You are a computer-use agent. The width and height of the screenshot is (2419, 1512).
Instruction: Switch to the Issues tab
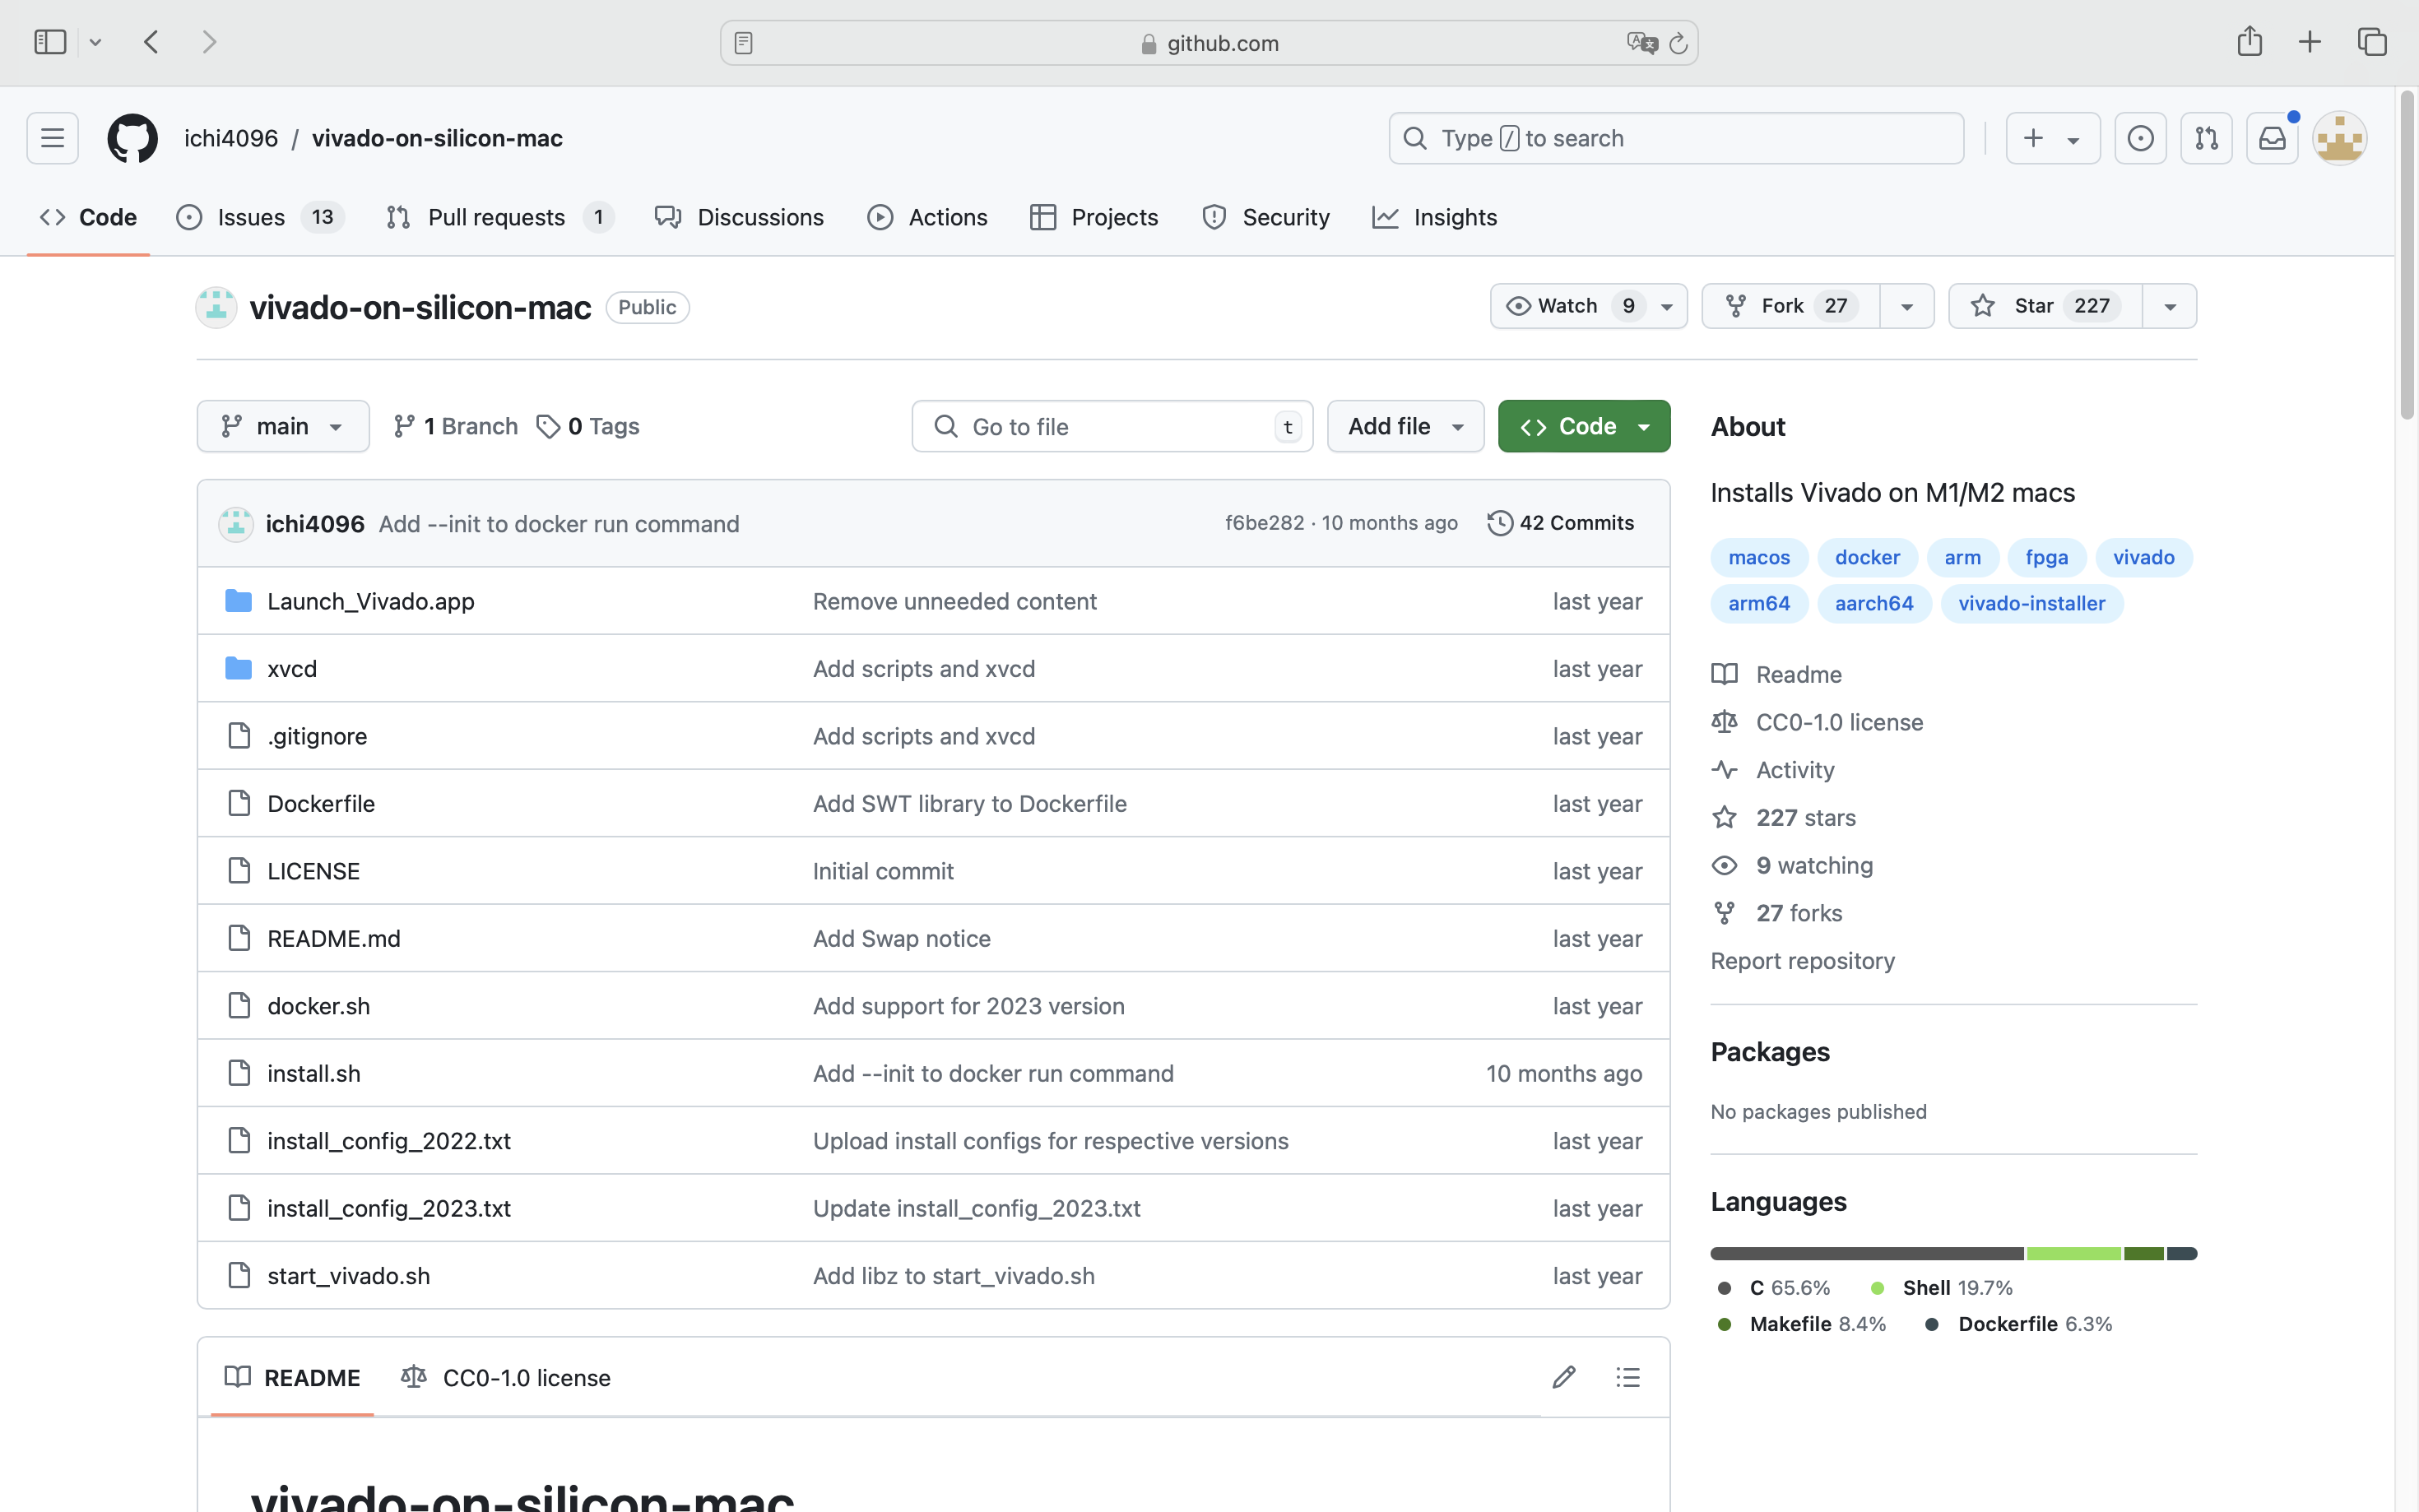pos(250,217)
